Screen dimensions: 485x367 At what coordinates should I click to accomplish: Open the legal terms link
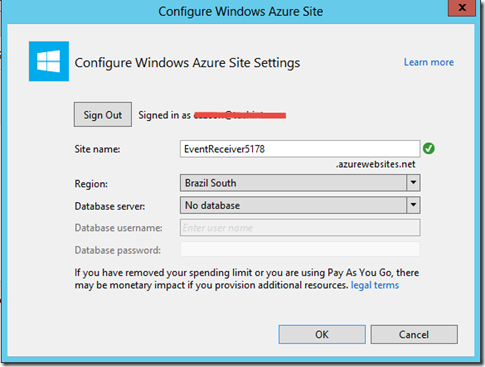pyautogui.click(x=375, y=285)
